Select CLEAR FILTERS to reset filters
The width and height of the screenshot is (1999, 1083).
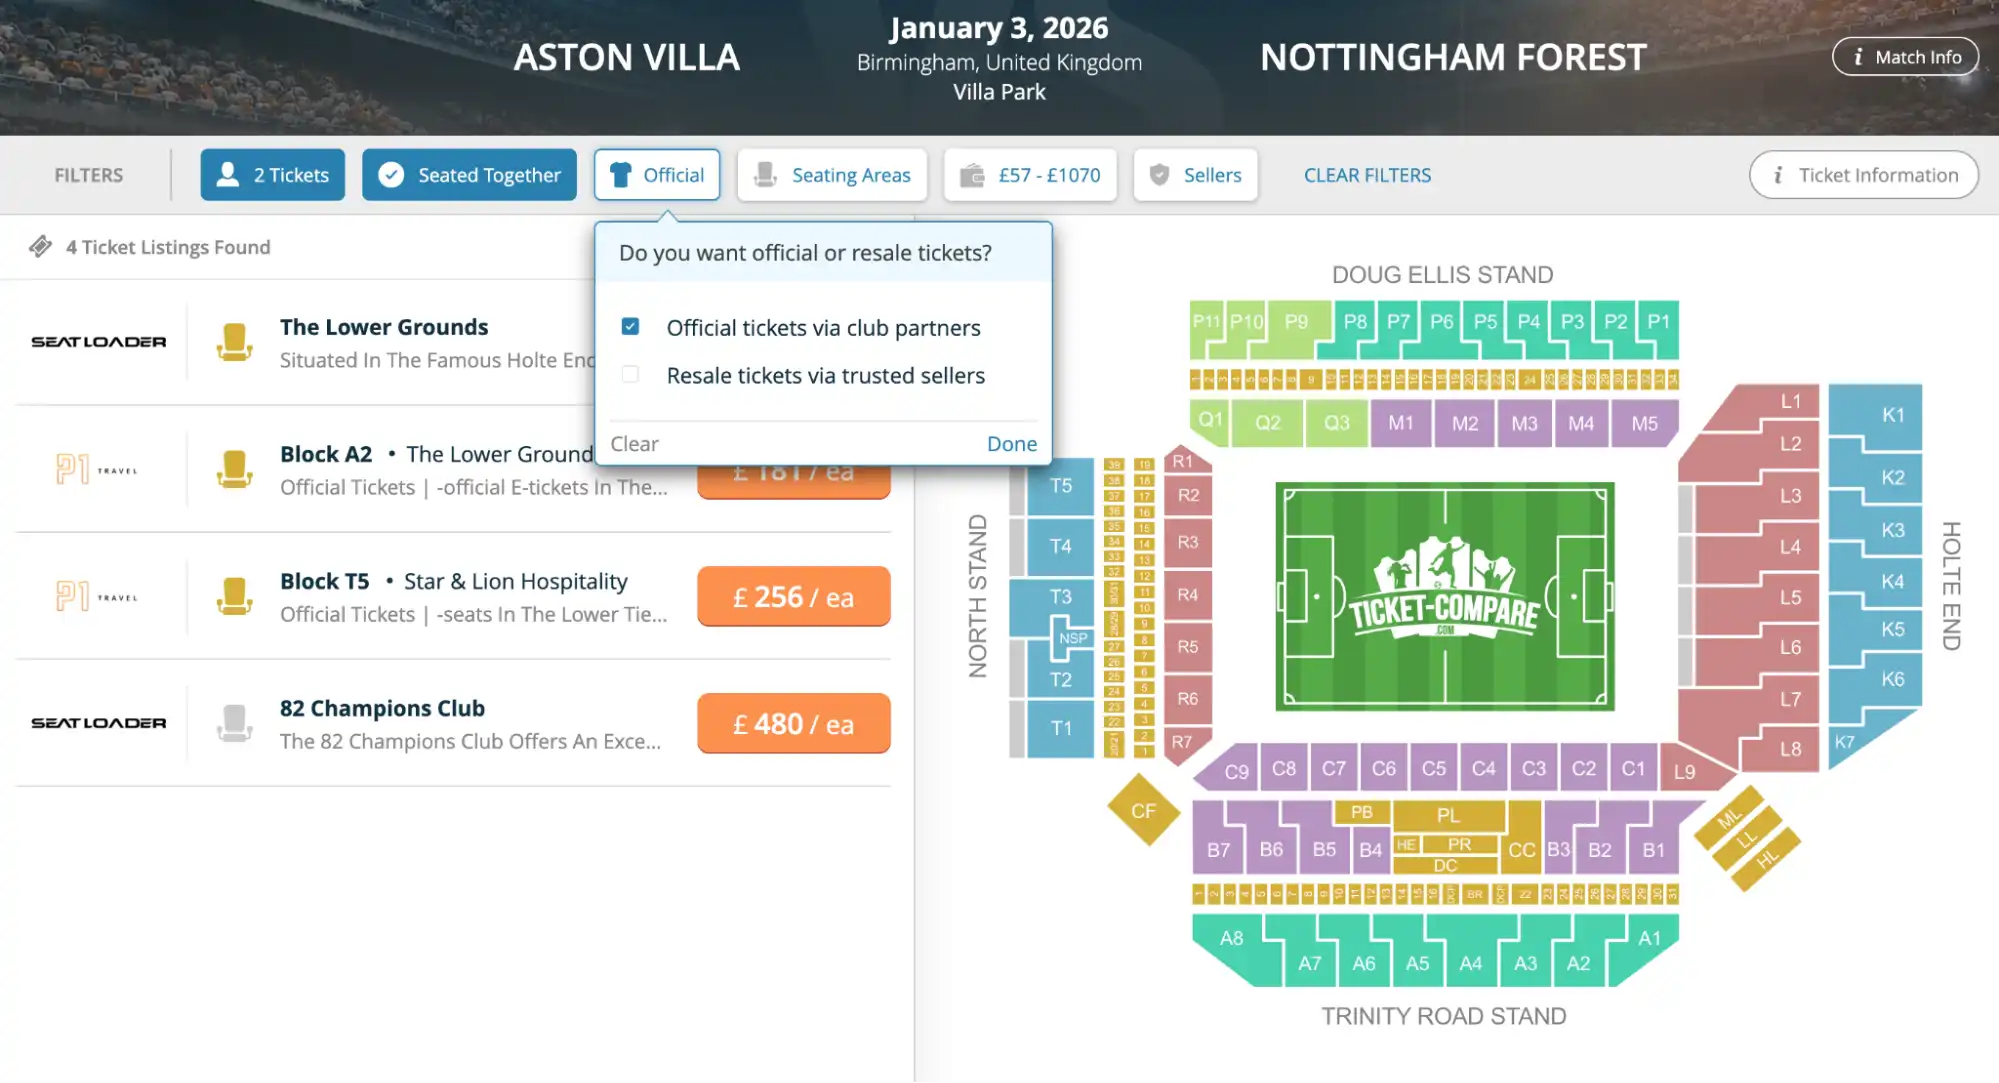1366,174
